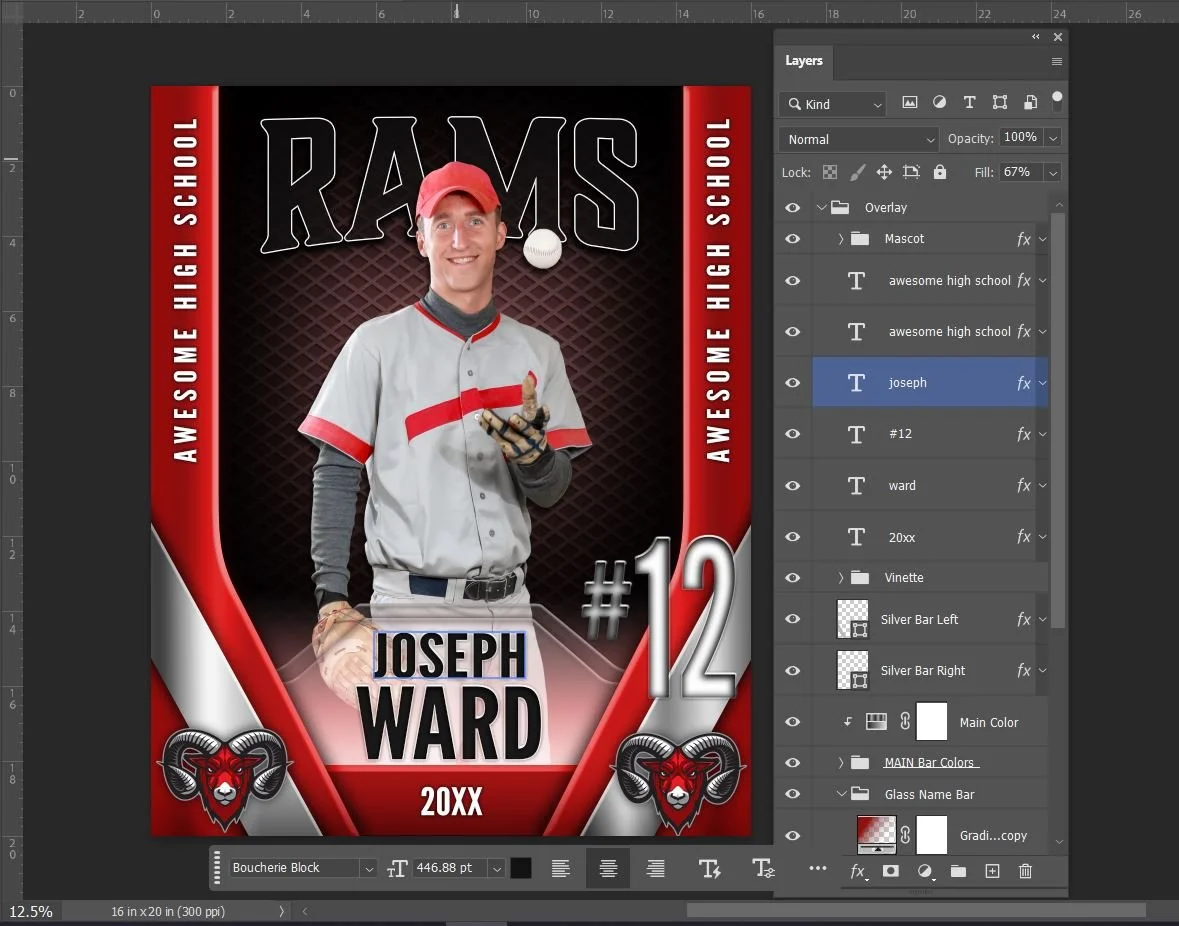This screenshot has width=1179, height=926.
Task: Hide the Silver Bar Left layer
Action: tap(793, 619)
